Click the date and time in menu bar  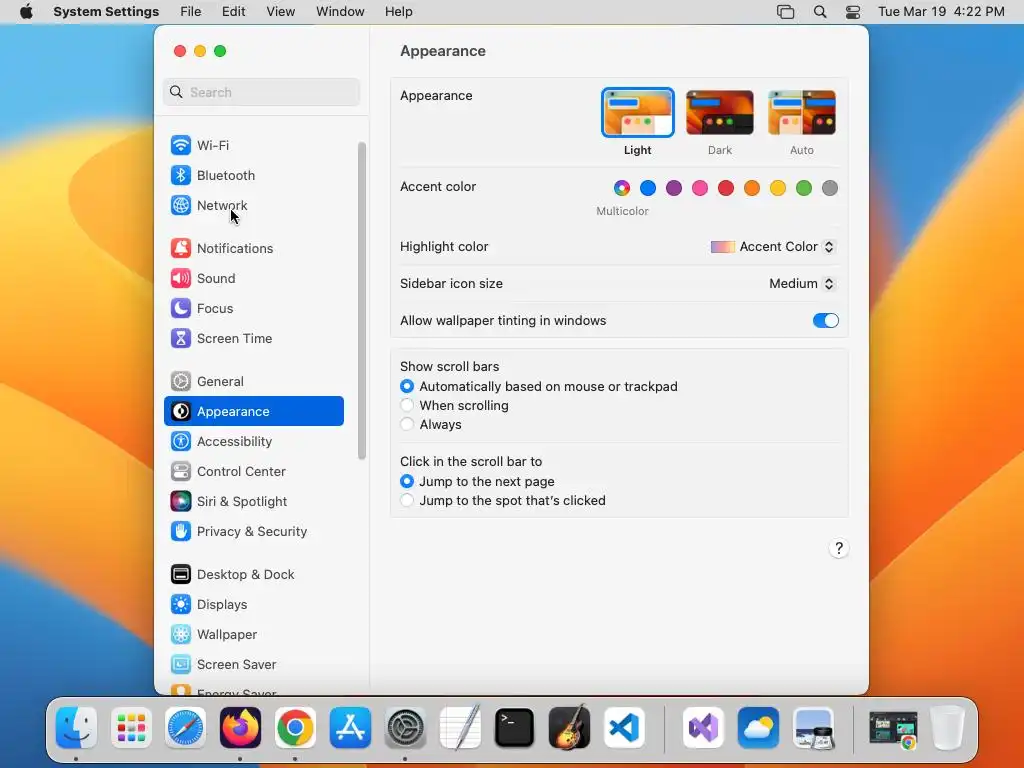[x=941, y=12]
